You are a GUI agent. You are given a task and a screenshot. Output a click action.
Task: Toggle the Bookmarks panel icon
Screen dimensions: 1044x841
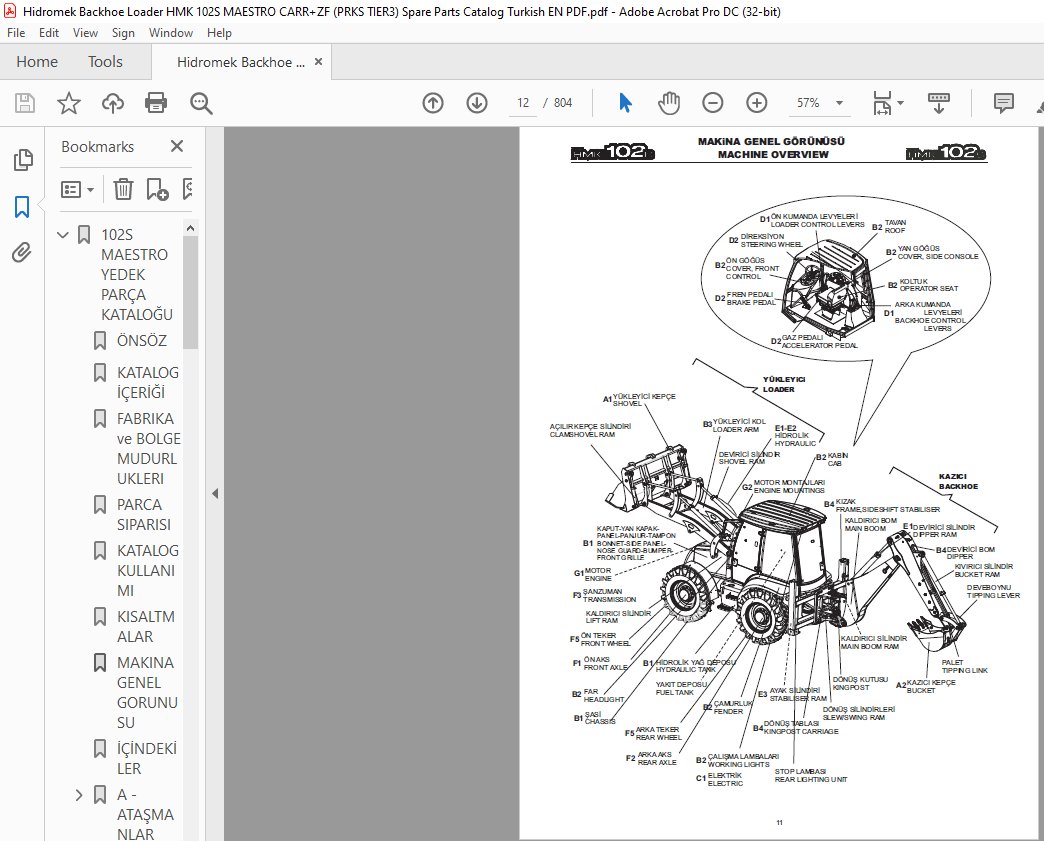tap(22, 207)
